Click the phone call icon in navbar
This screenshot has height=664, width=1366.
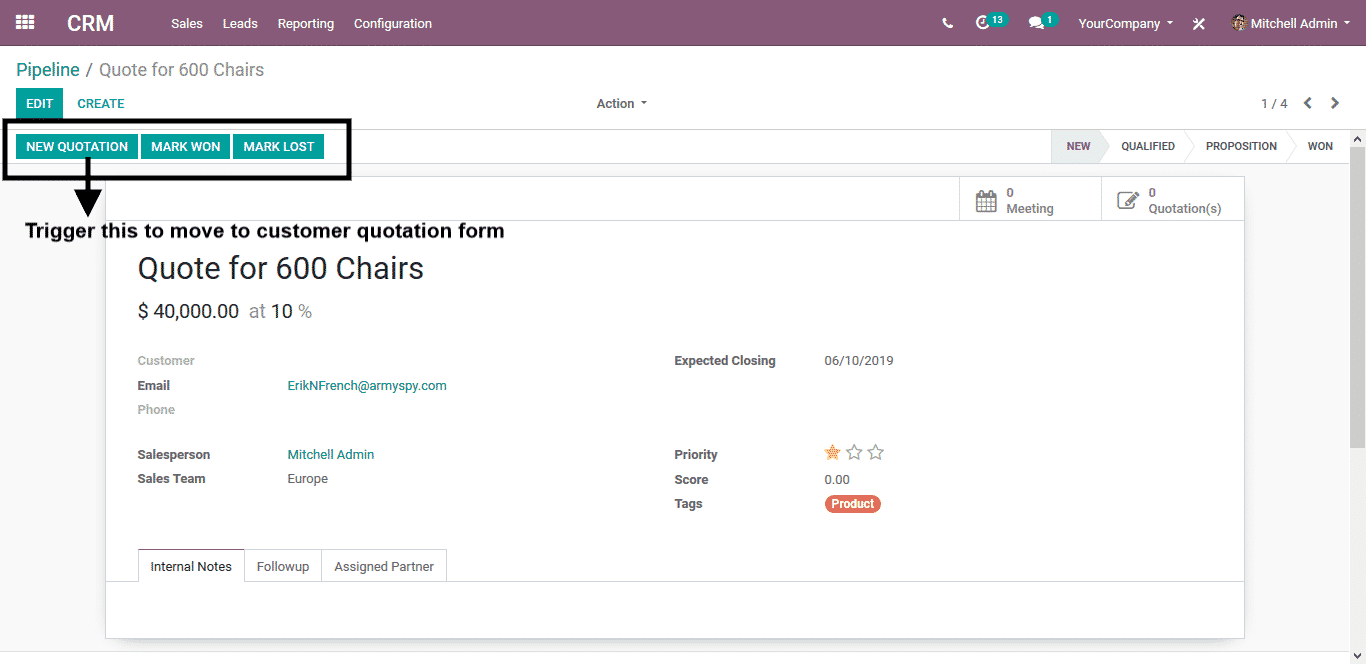pyautogui.click(x=947, y=23)
